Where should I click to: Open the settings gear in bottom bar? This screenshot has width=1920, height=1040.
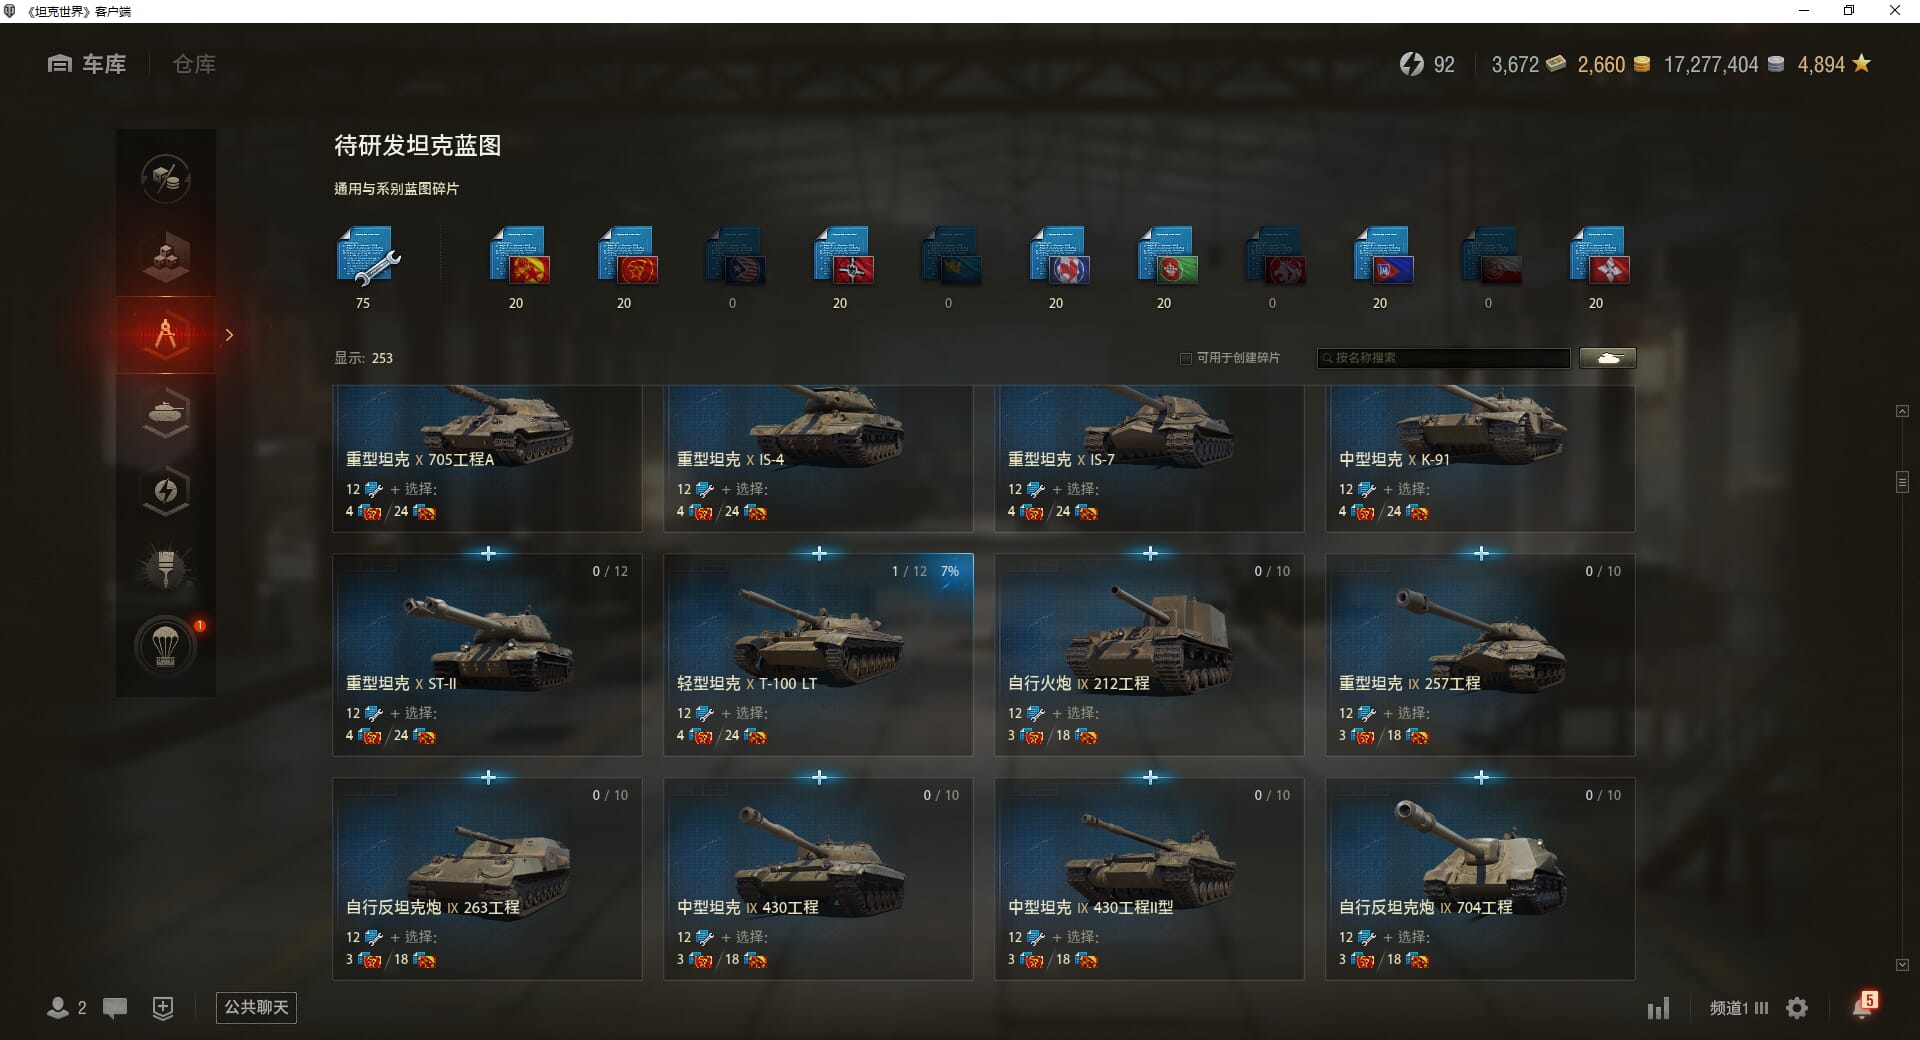coord(1797,1008)
